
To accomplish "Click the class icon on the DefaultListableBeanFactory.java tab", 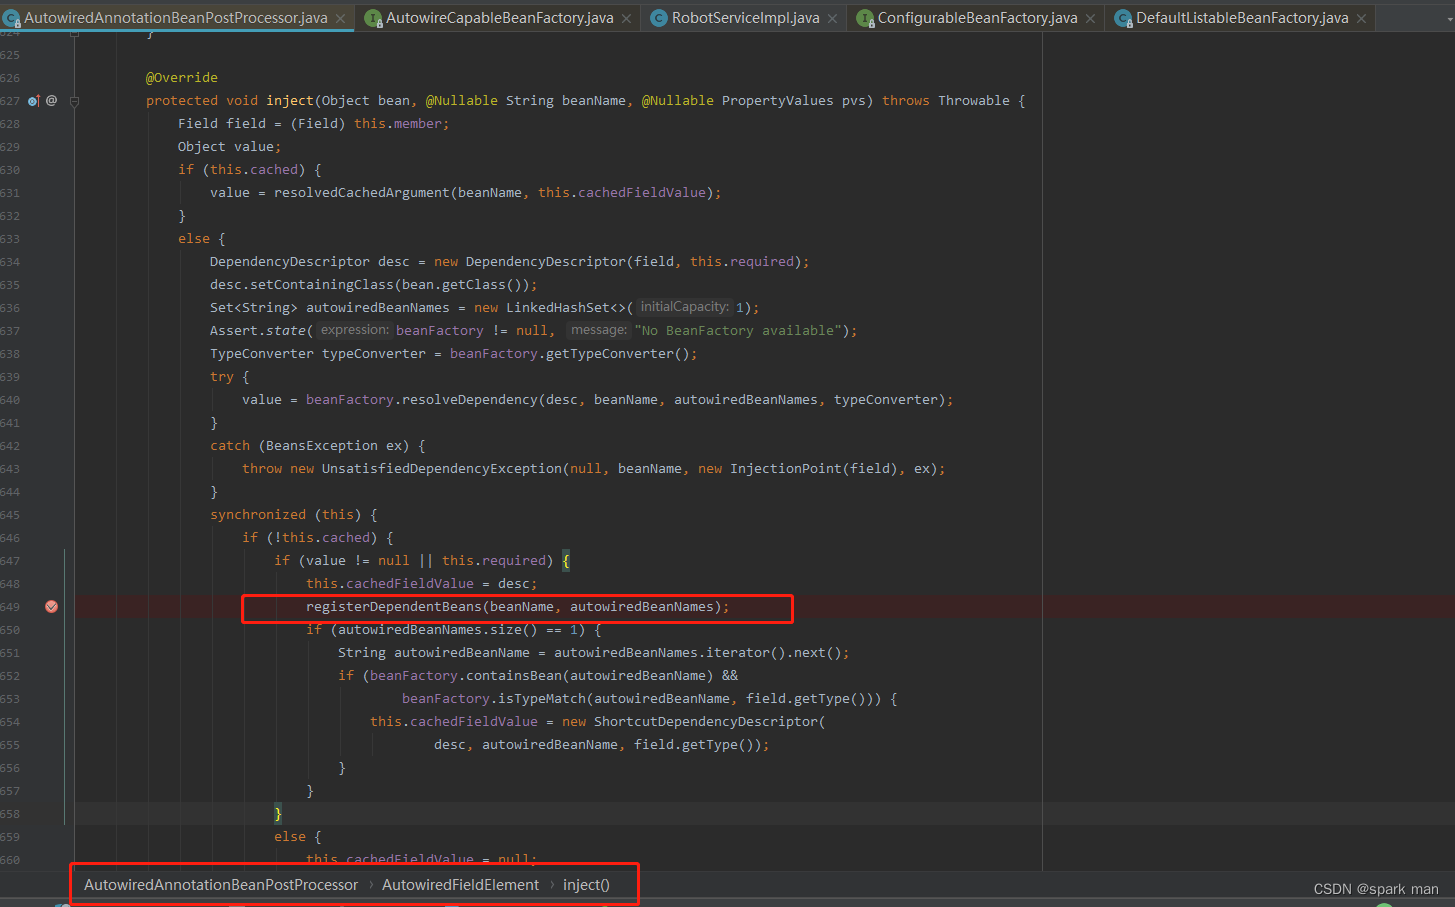I will pos(1123,18).
